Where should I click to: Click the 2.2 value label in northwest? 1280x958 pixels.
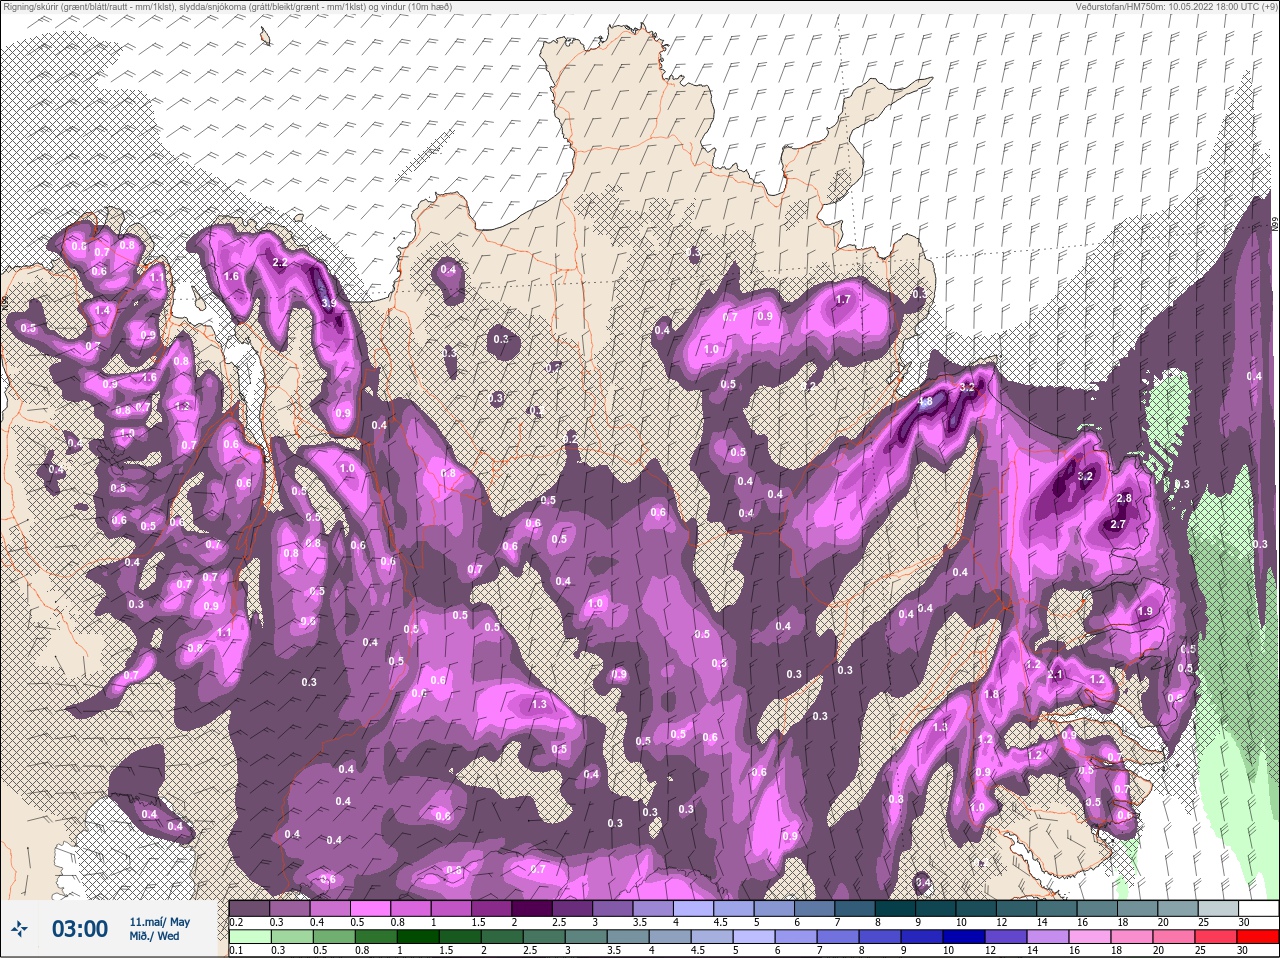280,263
